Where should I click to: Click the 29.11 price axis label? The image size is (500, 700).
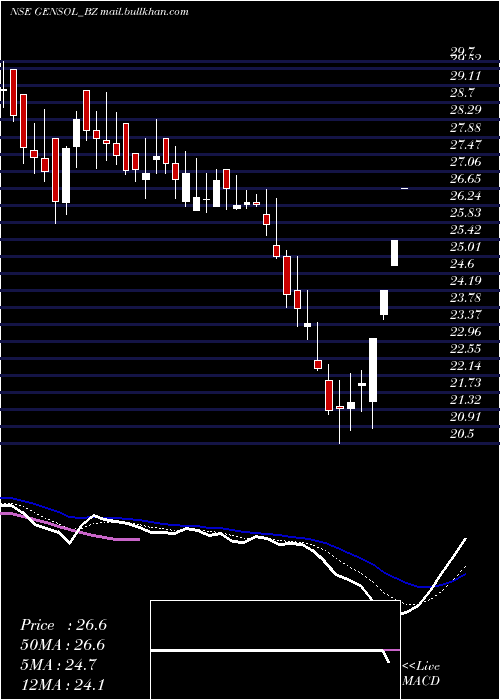pyautogui.click(x=466, y=76)
